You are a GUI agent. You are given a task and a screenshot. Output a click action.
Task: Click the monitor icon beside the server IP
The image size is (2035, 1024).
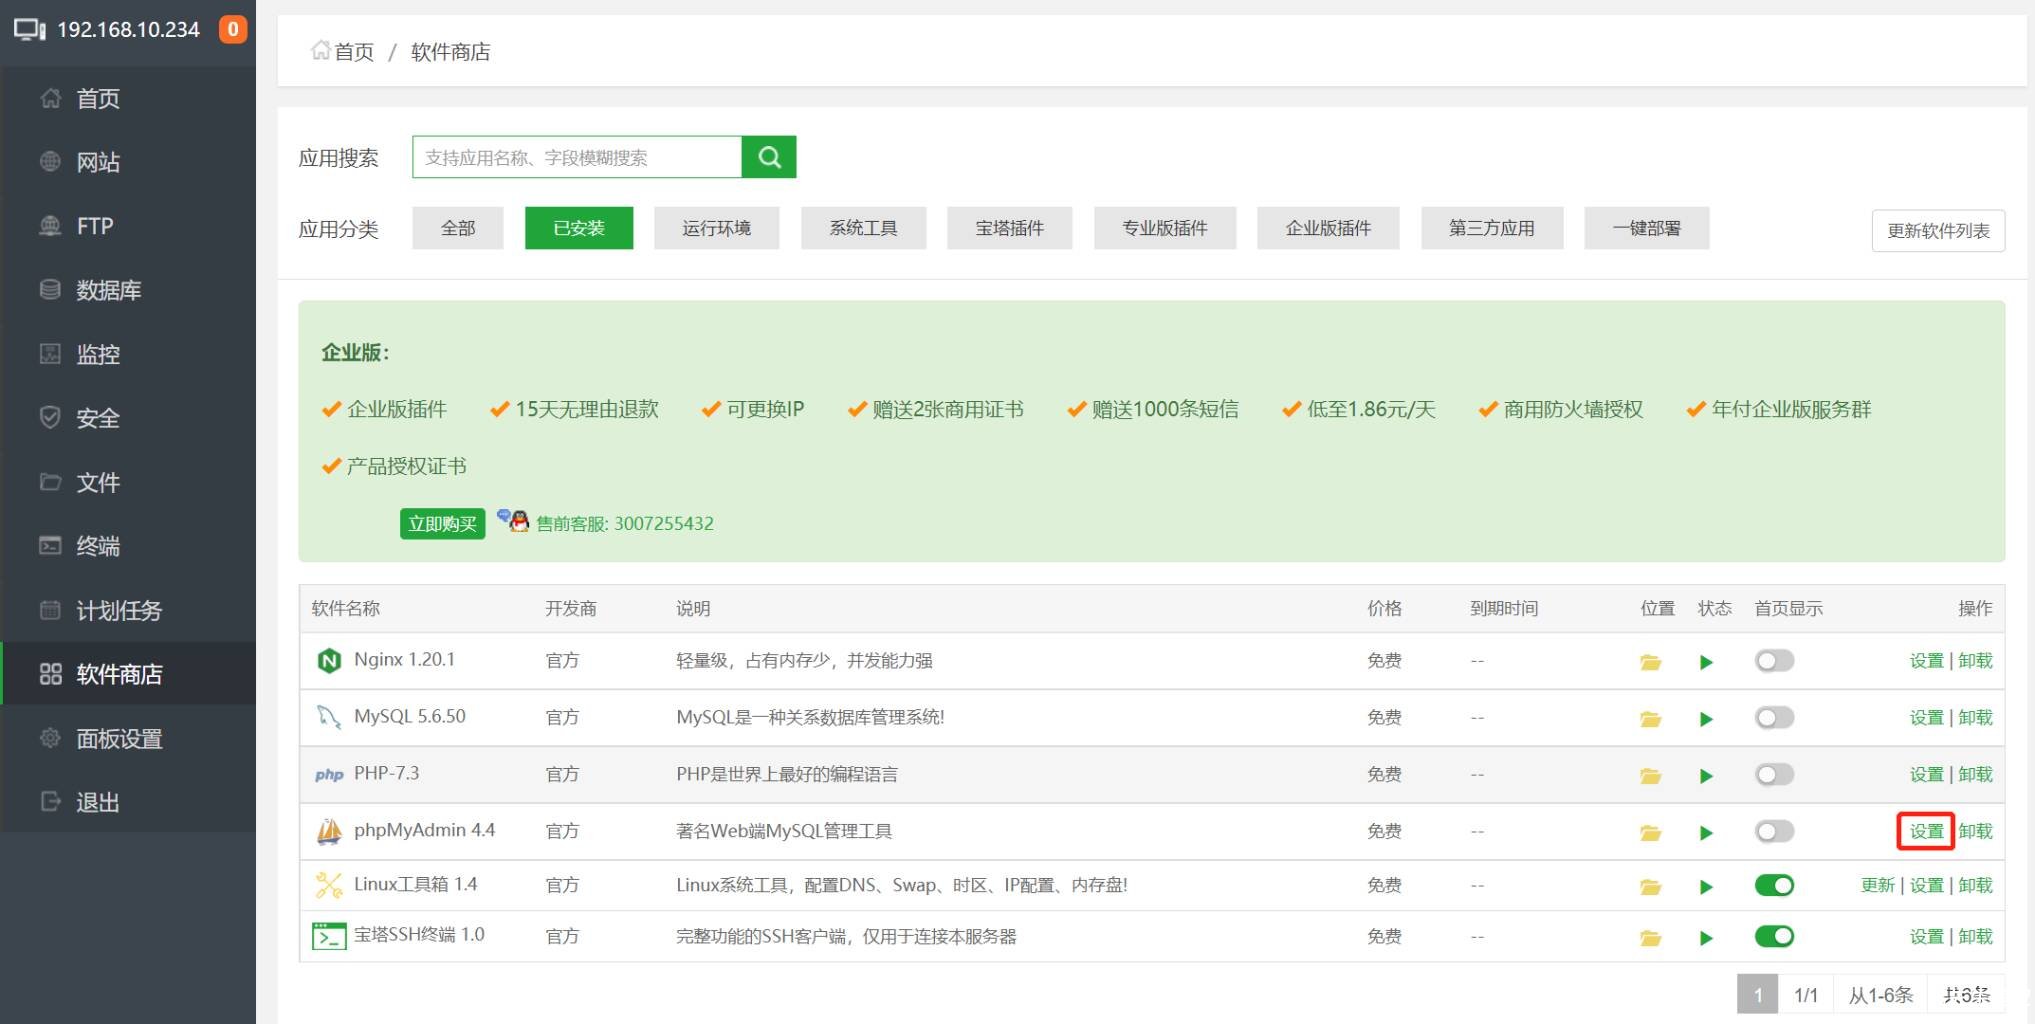coord(29,29)
